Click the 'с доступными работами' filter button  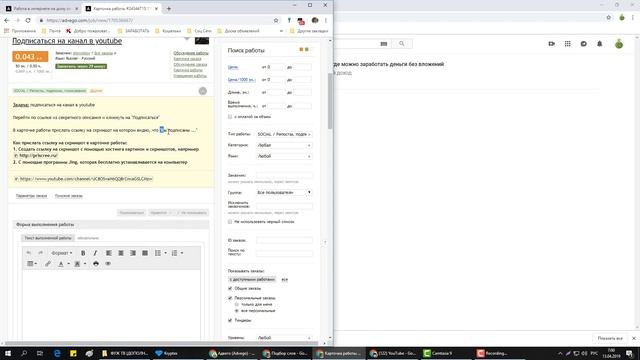tap(252, 280)
